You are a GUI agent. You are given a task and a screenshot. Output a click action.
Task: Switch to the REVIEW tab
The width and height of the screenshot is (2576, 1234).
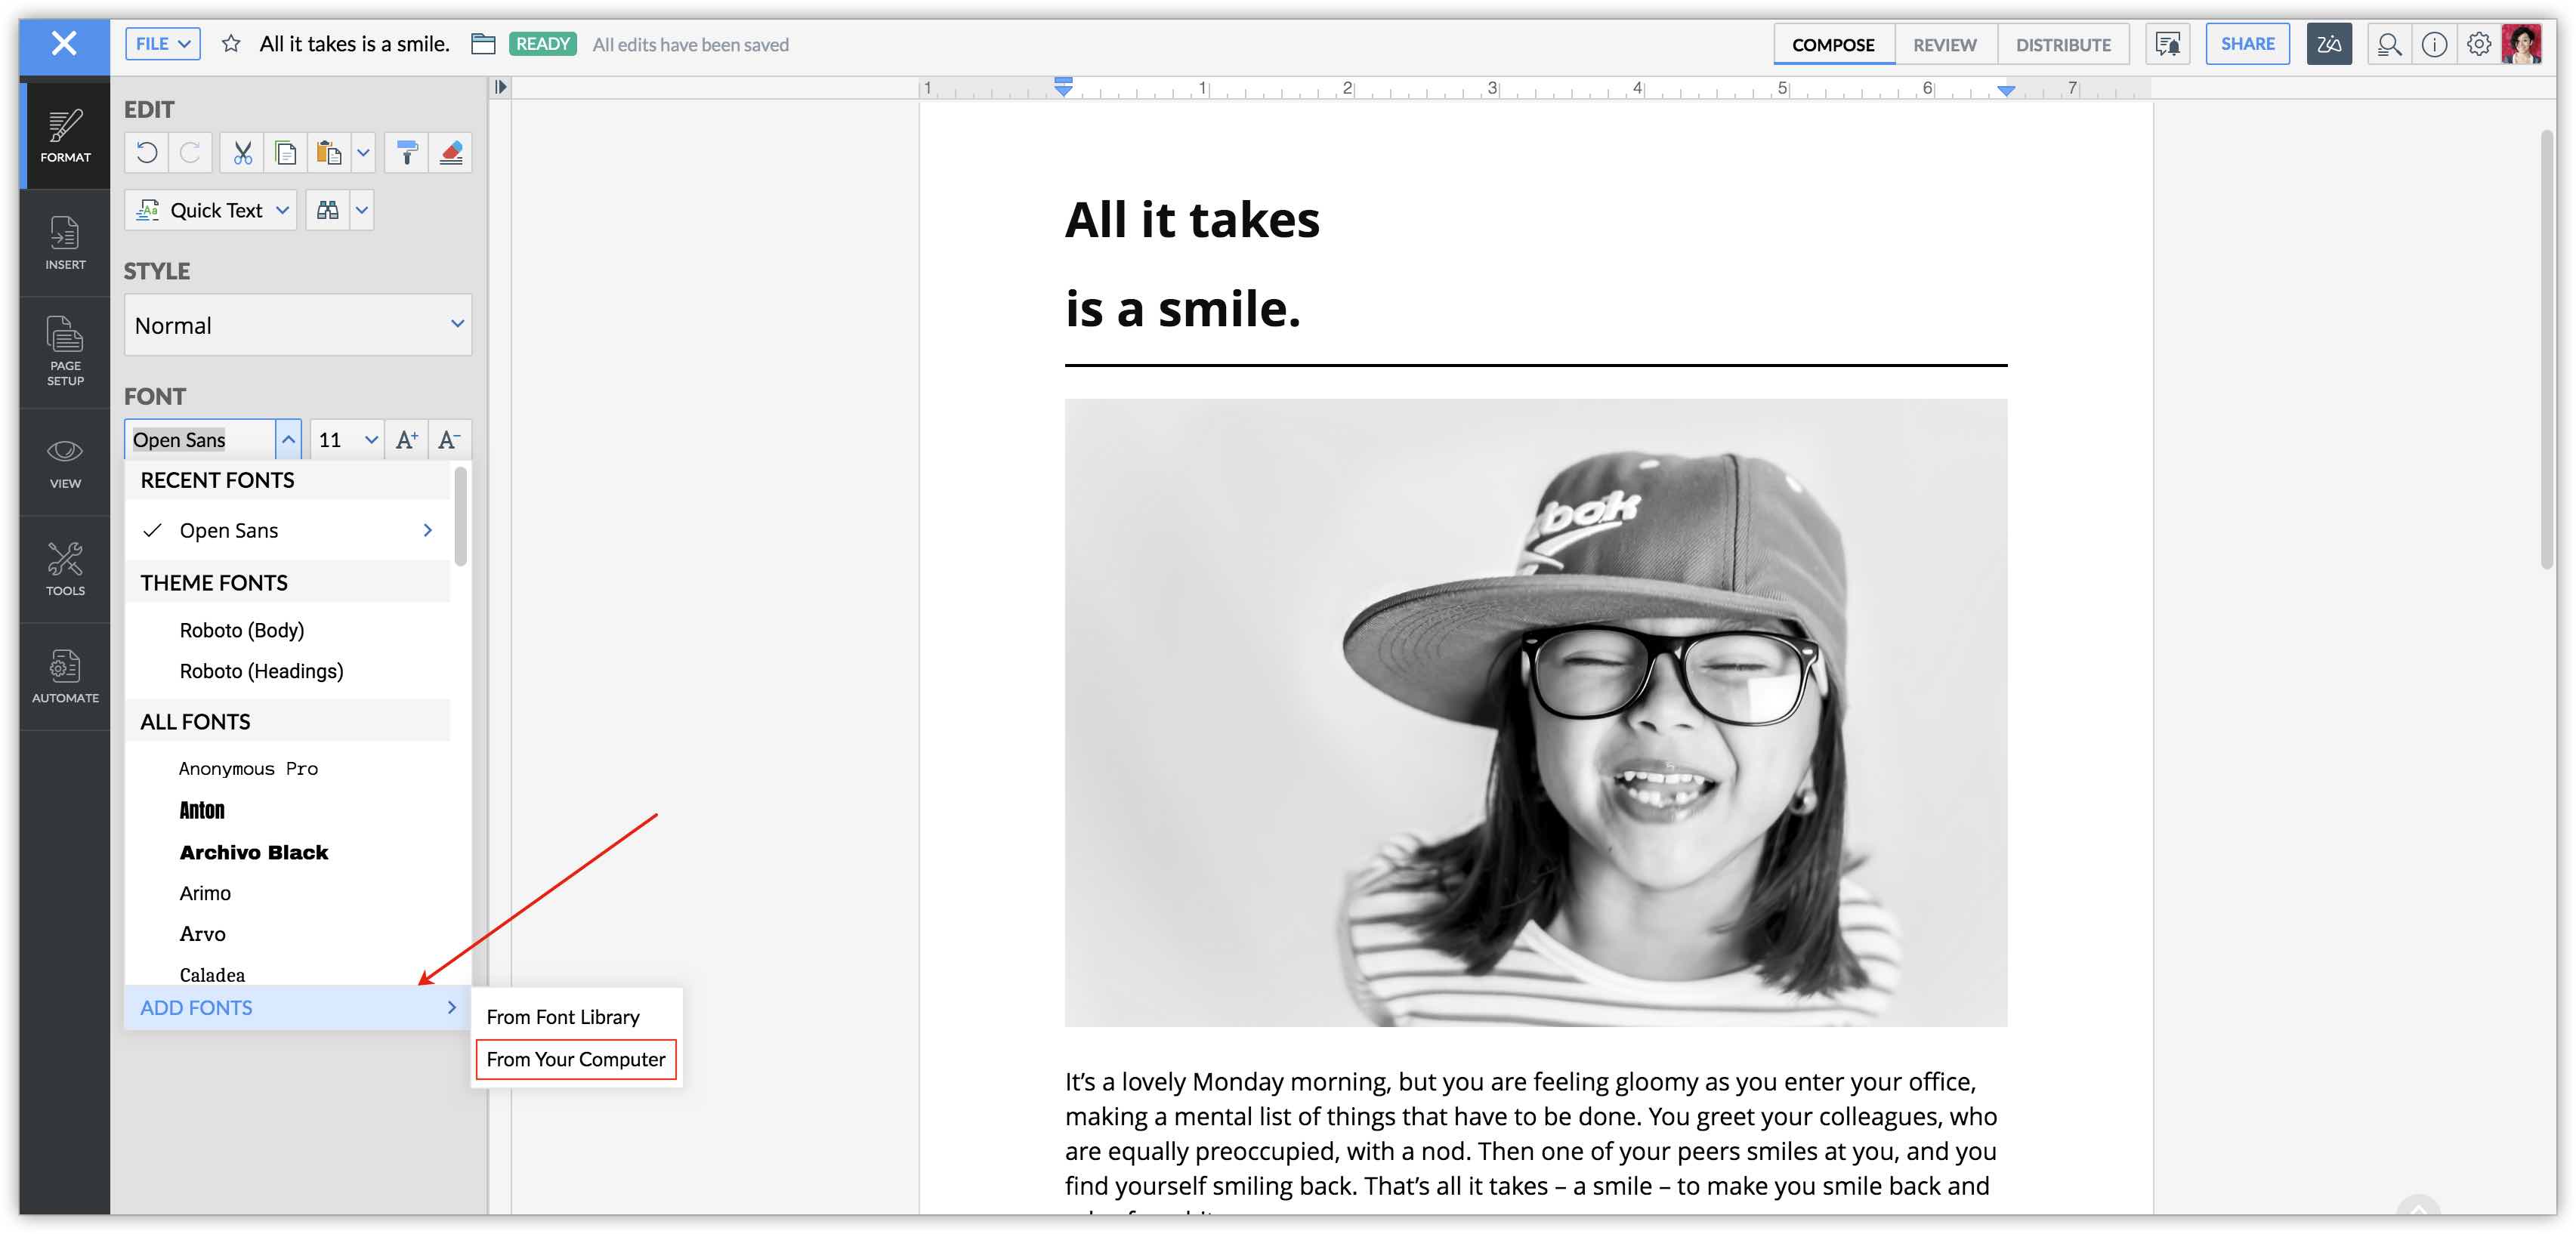1944,44
